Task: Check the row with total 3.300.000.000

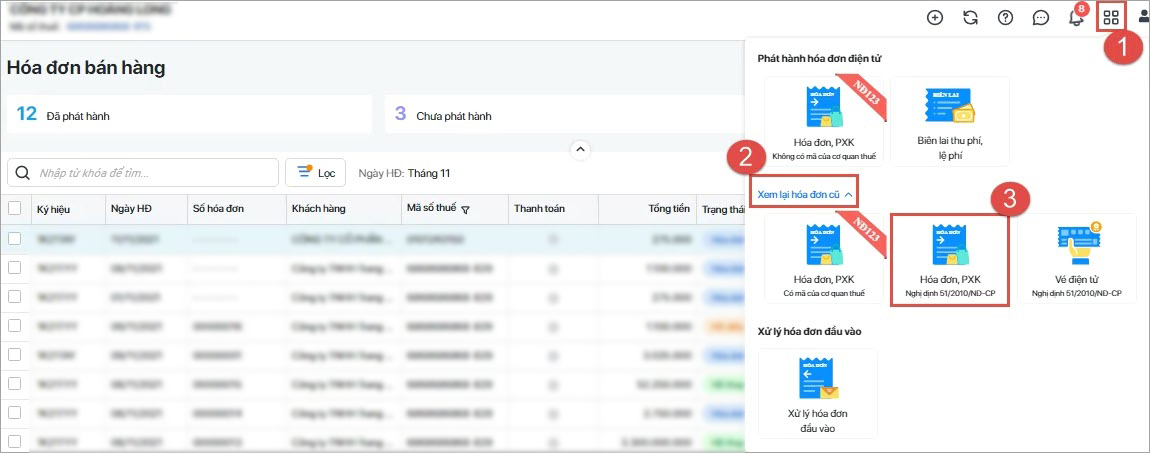Action: point(15,441)
